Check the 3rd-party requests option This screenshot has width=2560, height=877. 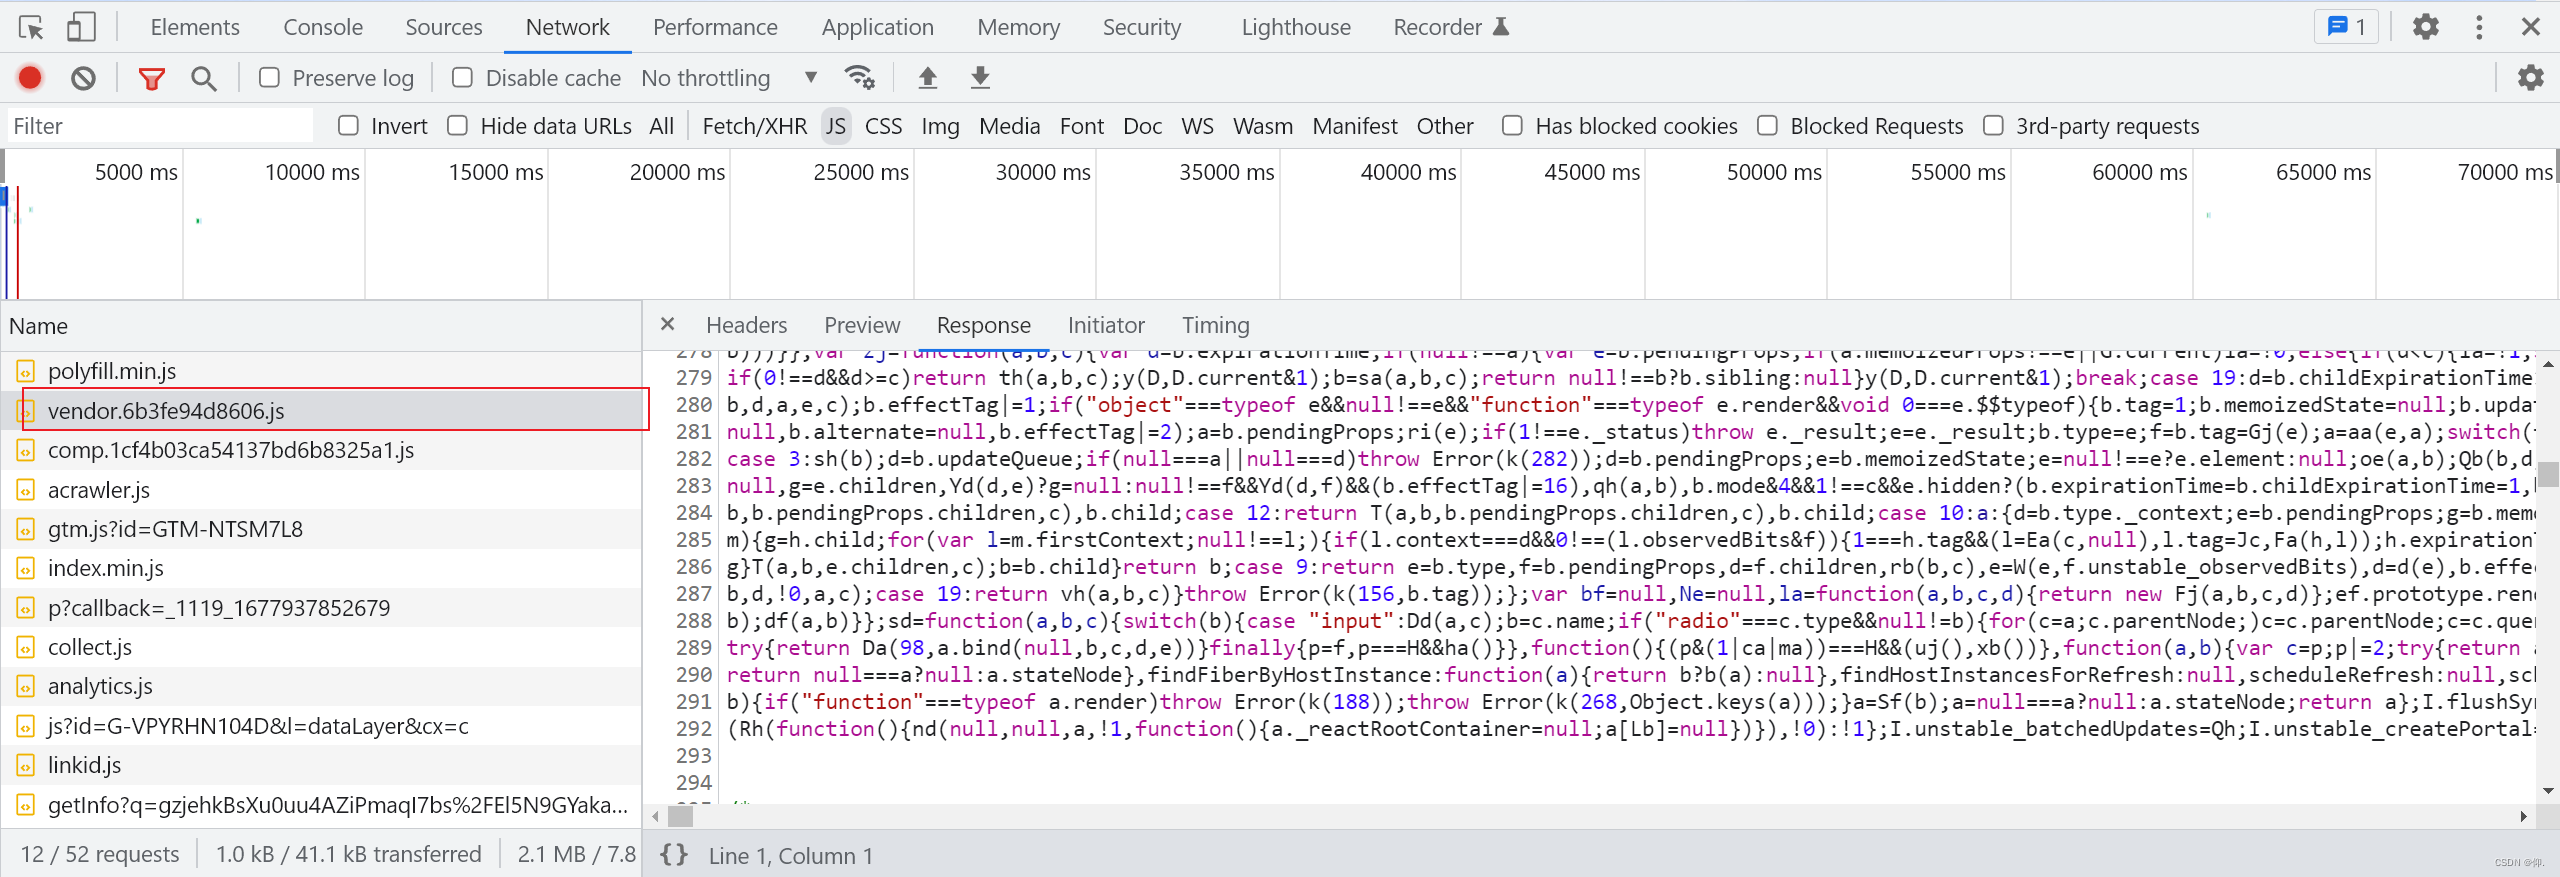pos(1993,125)
